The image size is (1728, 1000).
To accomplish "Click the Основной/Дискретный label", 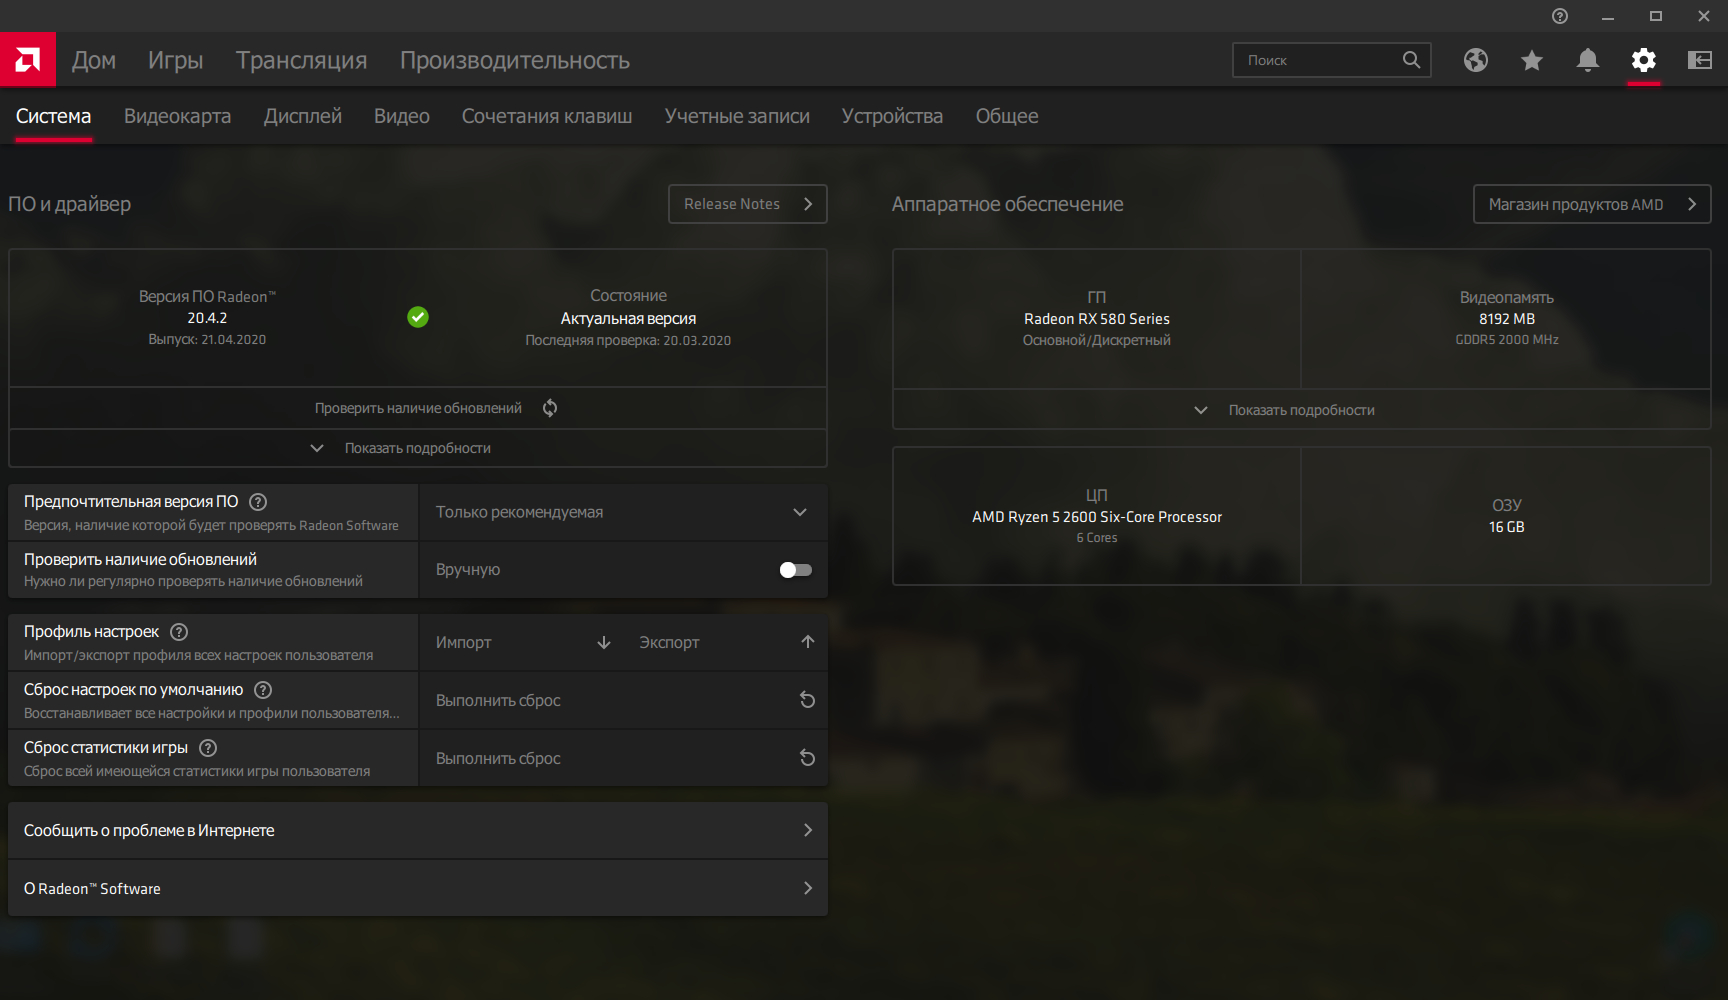I will 1097,340.
